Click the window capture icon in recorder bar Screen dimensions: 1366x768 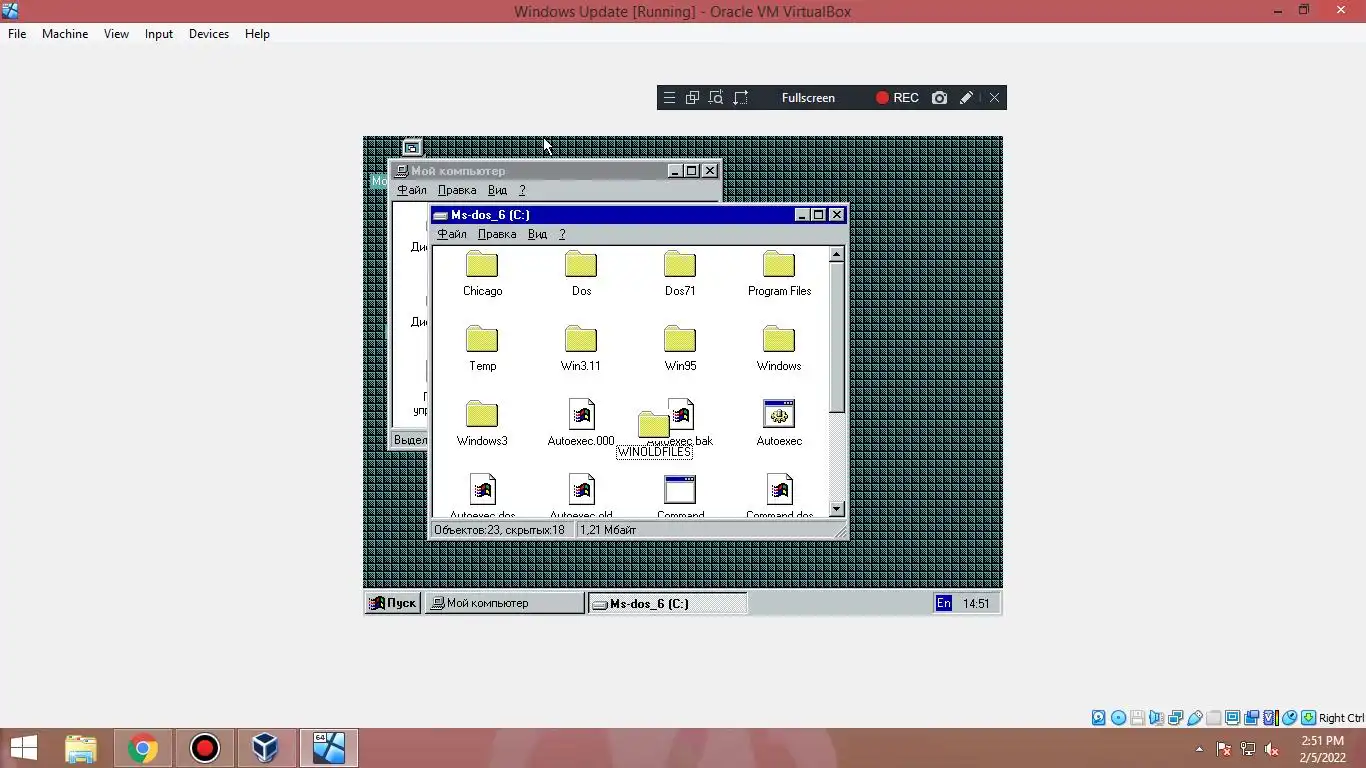(x=692, y=98)
